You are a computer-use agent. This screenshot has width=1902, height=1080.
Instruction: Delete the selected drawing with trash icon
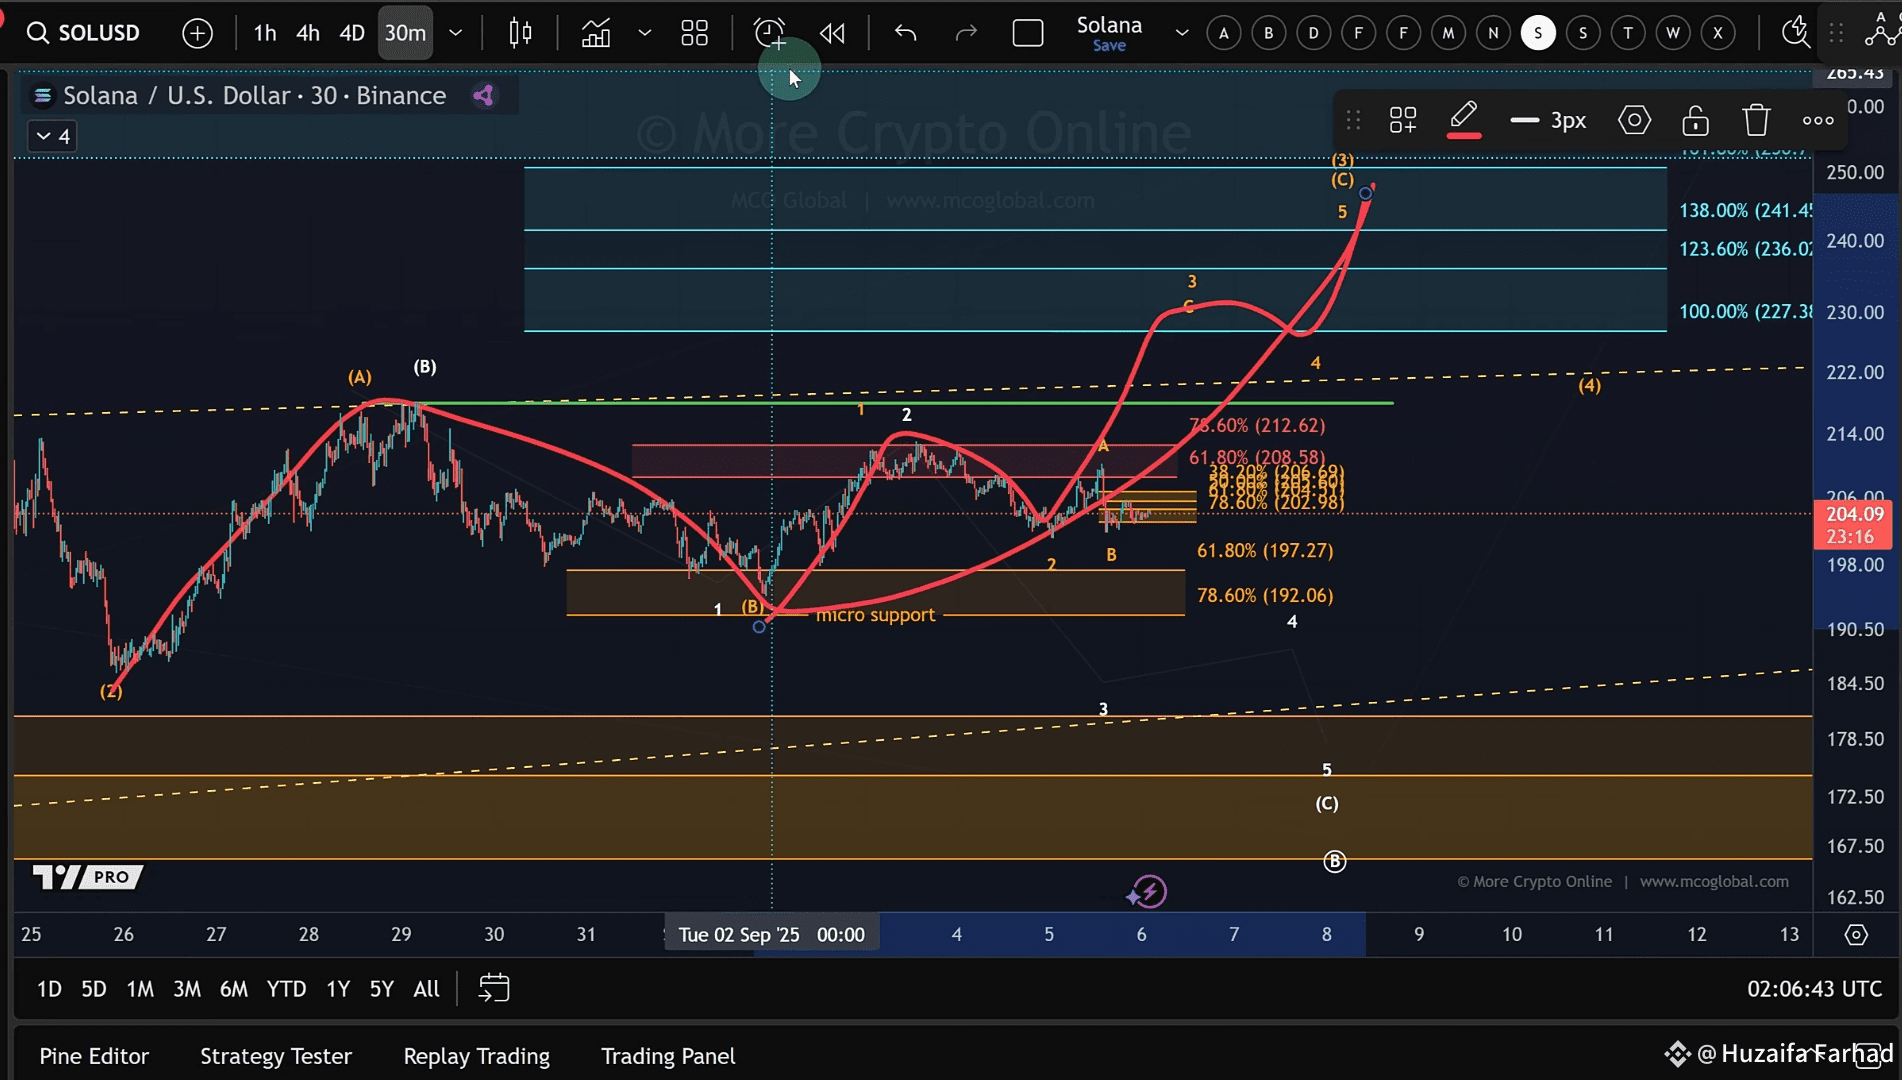tap(1757, 121)
